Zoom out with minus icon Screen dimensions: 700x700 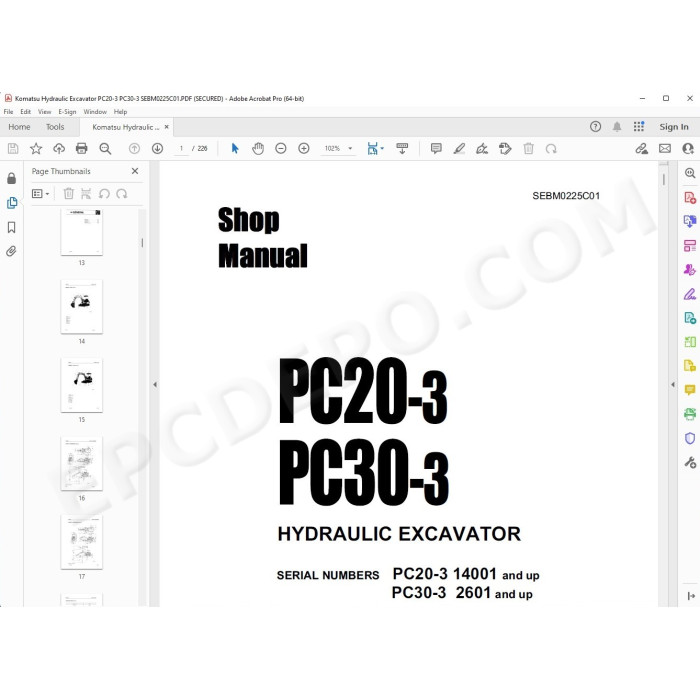281,149
